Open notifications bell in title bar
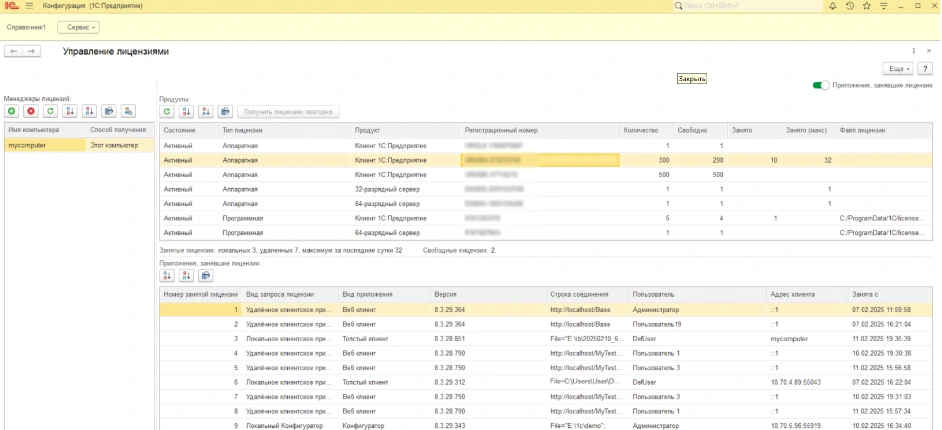This screenshot has height=430, width=942. coord(832,7)
